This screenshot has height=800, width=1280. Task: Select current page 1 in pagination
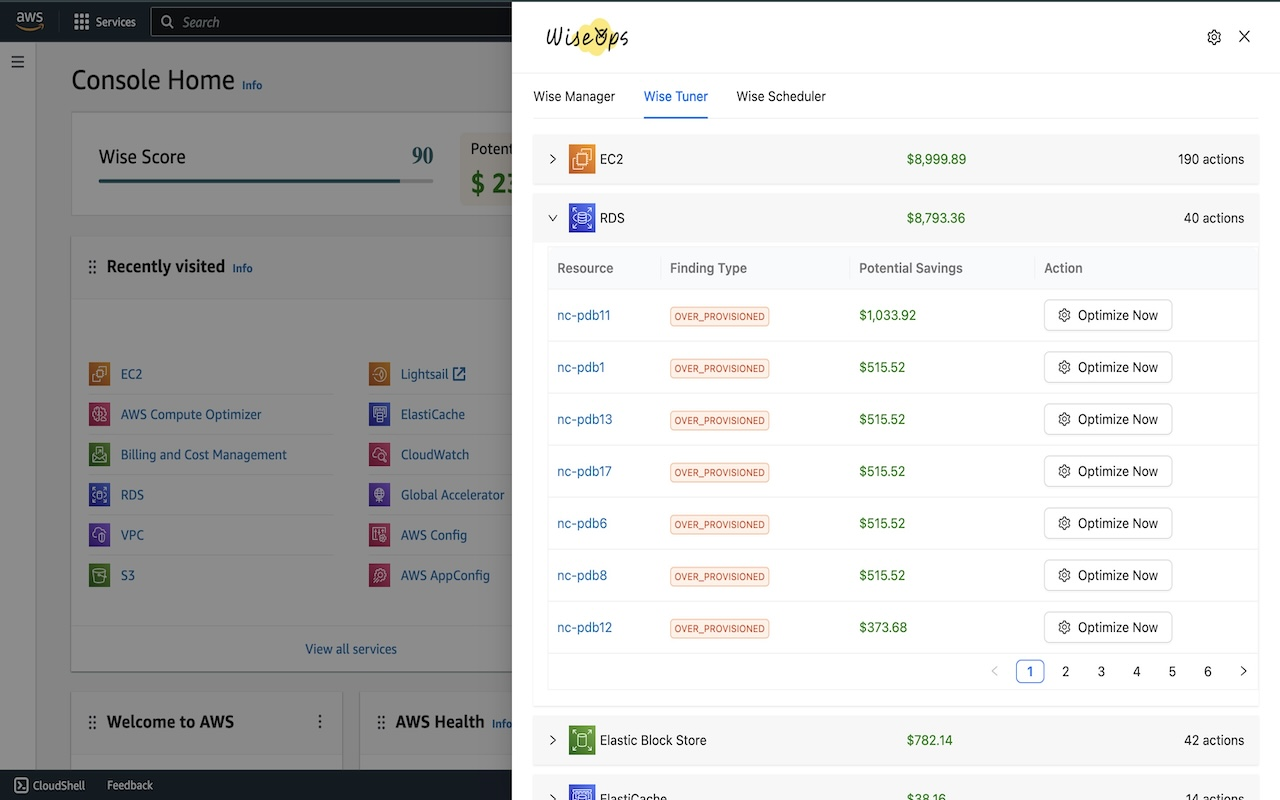[x=1030, y=671]
